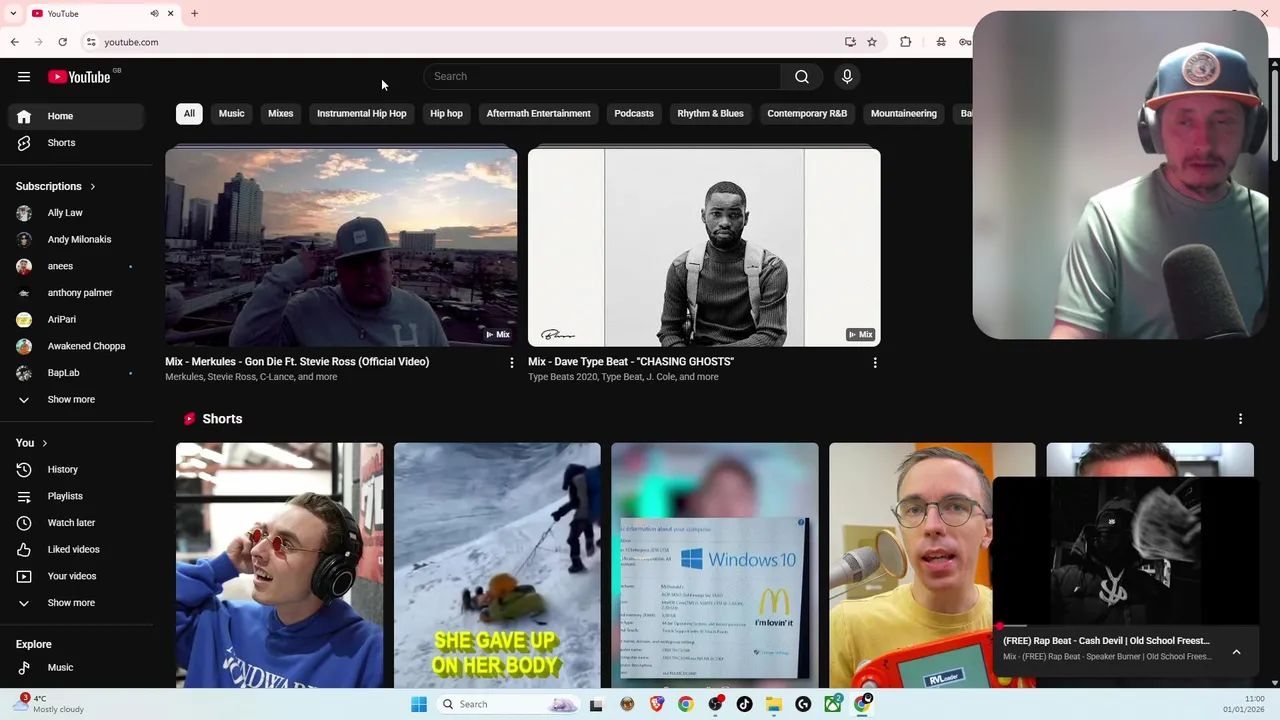Start voice search with the microphone
Image resolution: width=1280 pixels, height=720 pixels.
tap(847, 77)
